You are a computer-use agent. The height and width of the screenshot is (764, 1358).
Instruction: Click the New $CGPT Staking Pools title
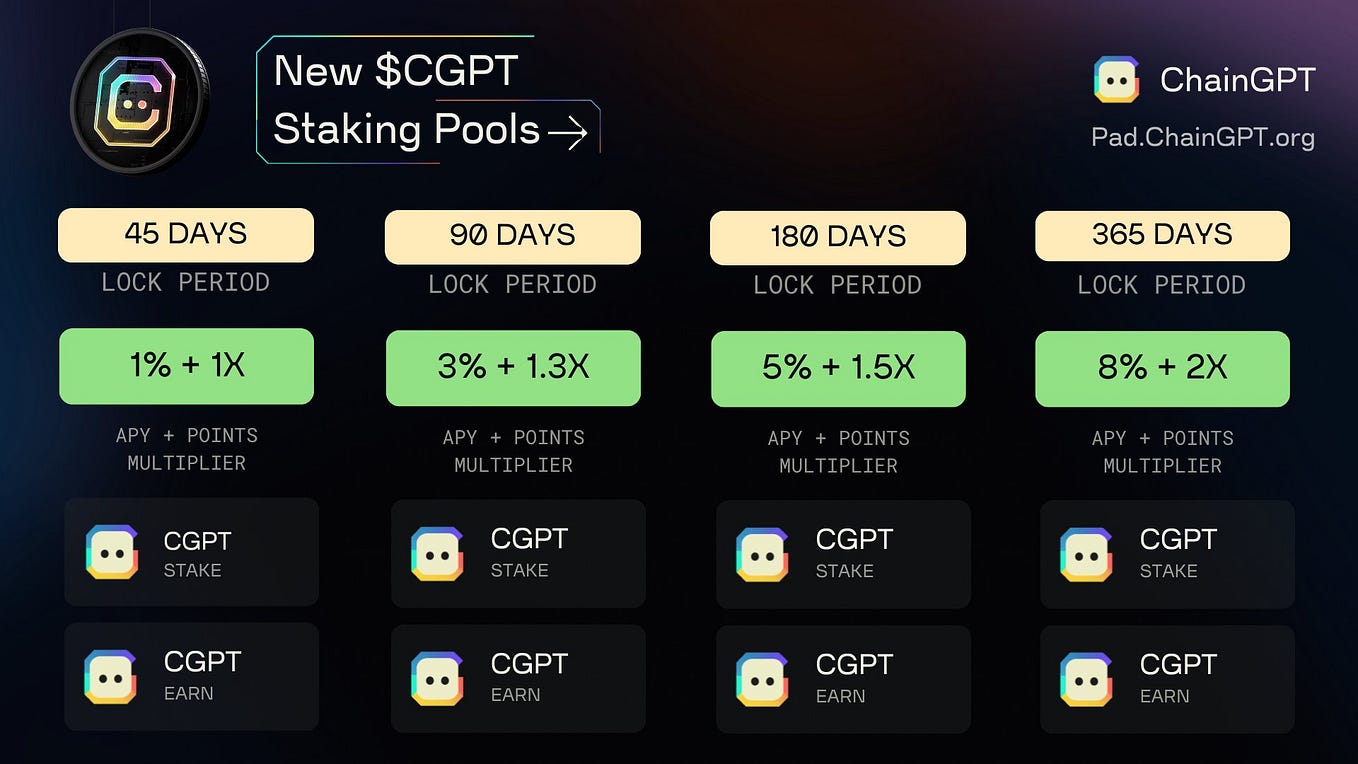408,100
